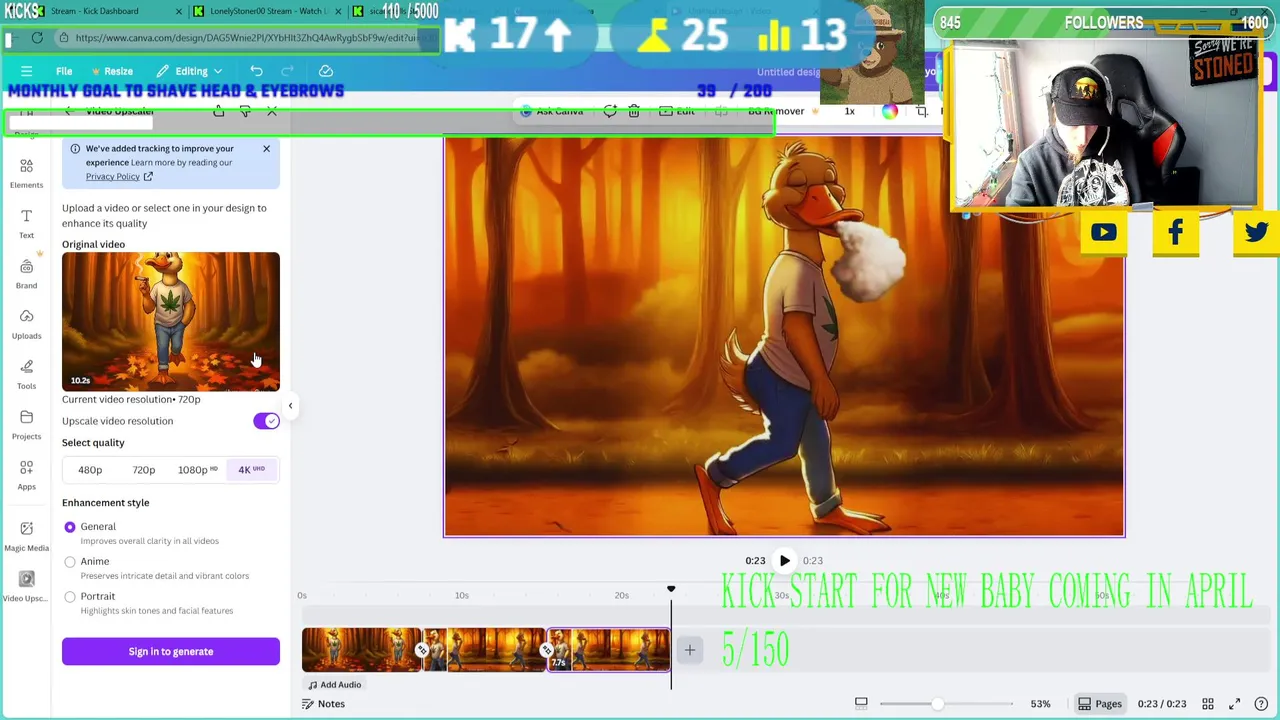This screenshot has width=1280, height=720.
Task: Open the File menu
Action: tap(64, 71)
